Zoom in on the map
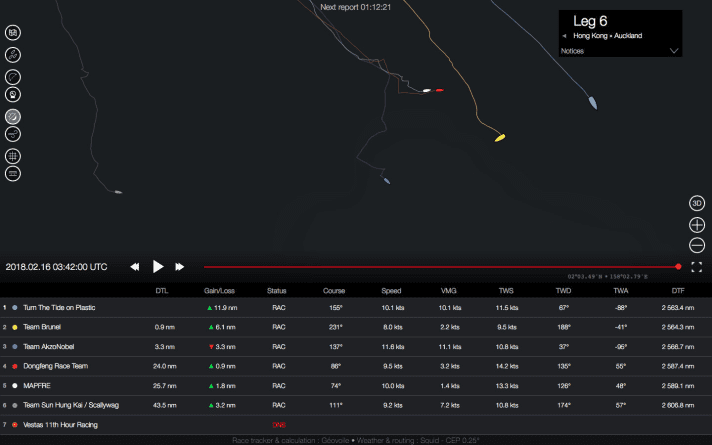 pyautogui.click(x=697, y=225)
